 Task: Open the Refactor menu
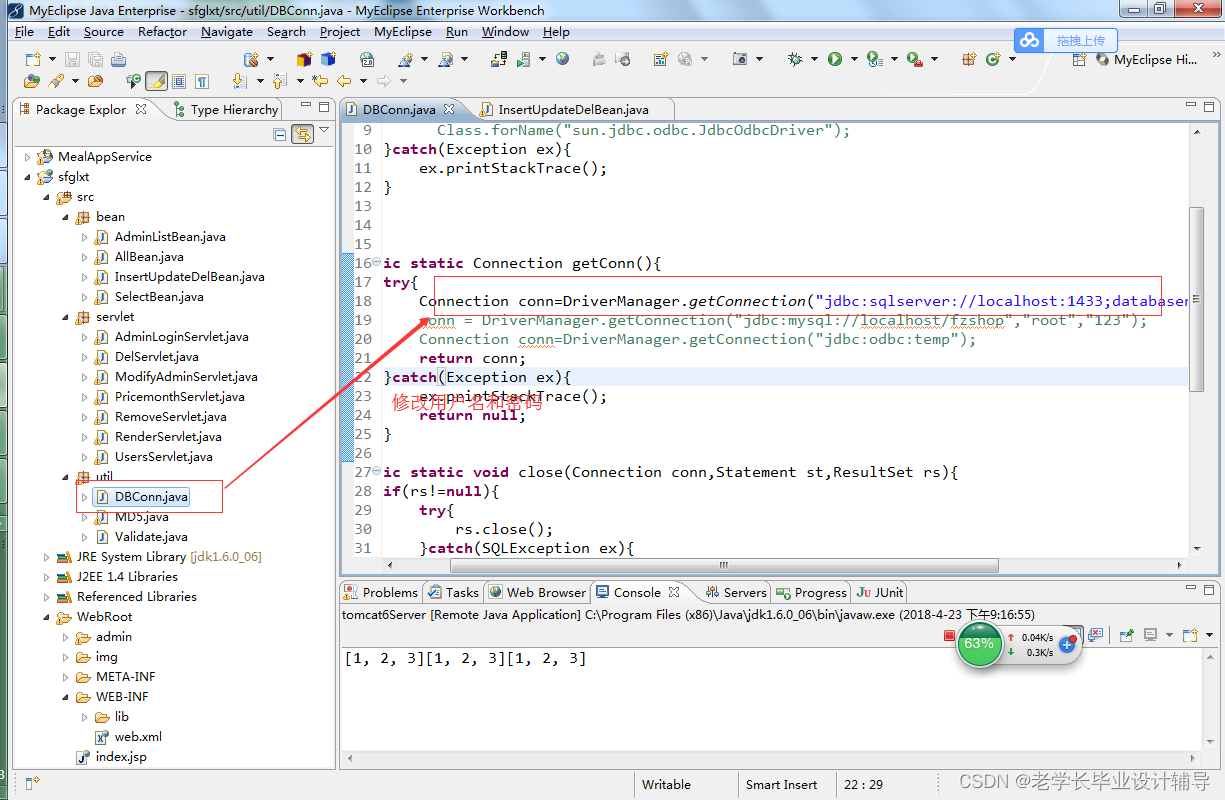pyautogui.click(x=163, y=31)
